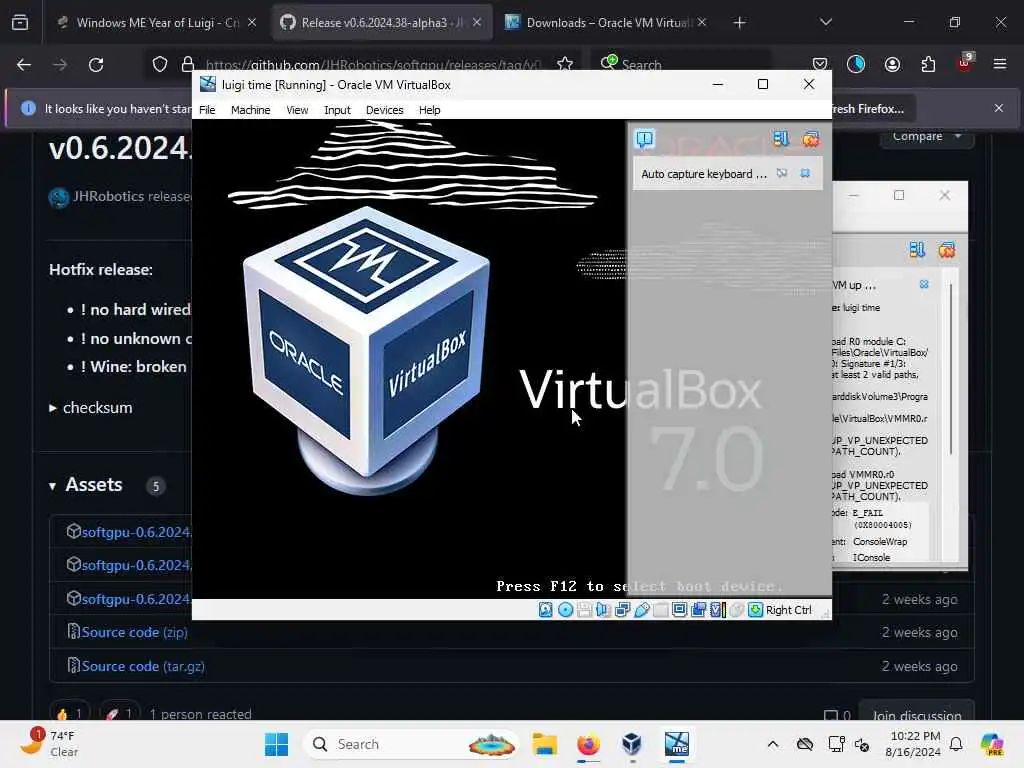
Task: Click the Firefox back arrow
Action: [24, 65]
